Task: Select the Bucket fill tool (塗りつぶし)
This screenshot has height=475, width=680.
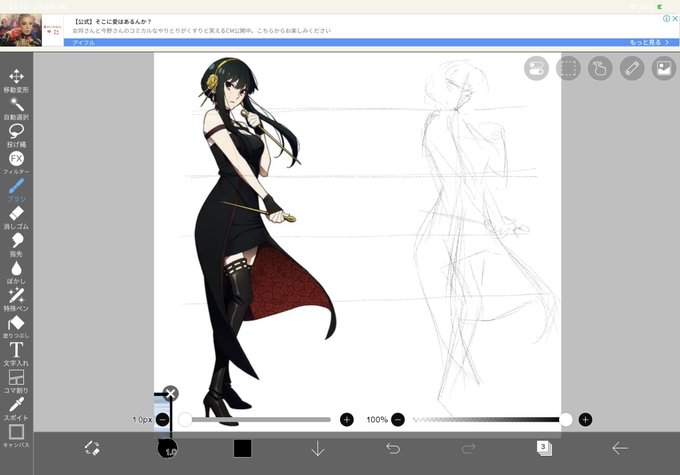Action: pos(16,327)
